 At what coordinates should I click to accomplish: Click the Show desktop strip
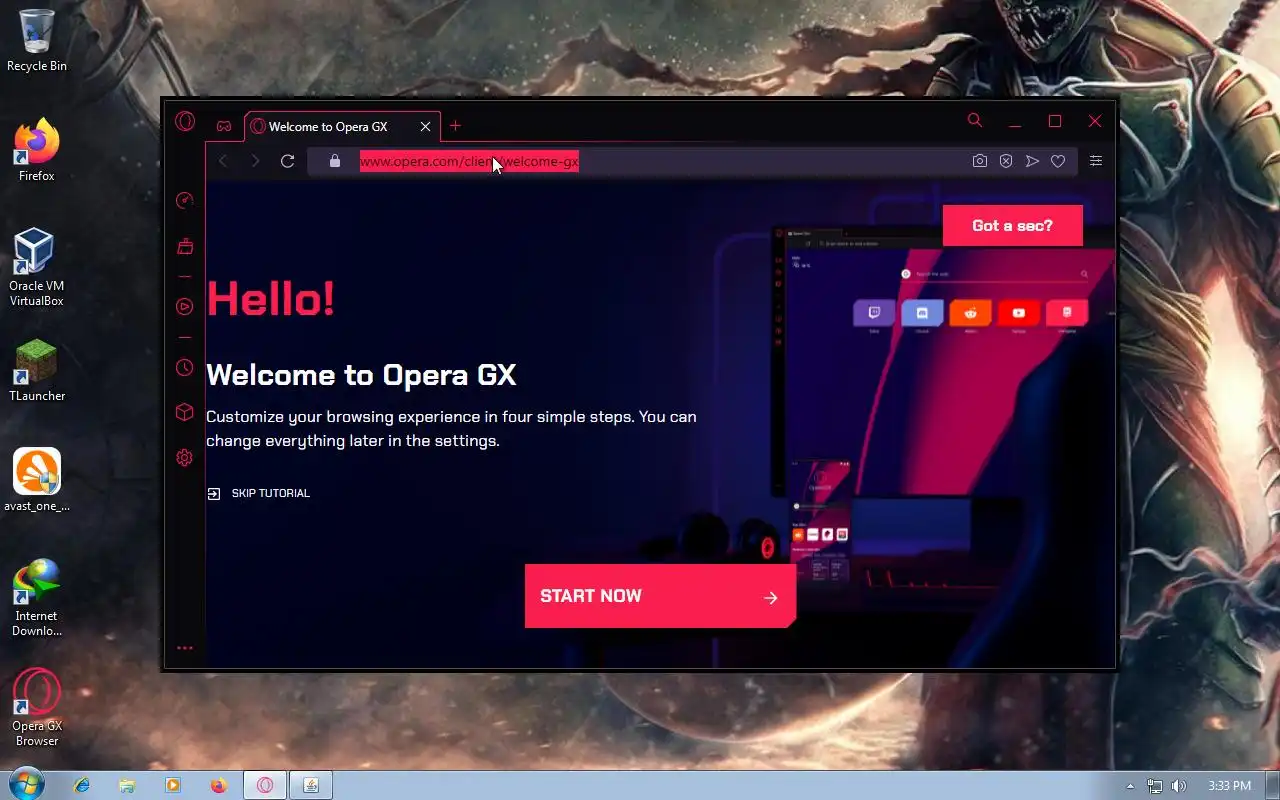pyautogui.click(x=1272, y=786)
